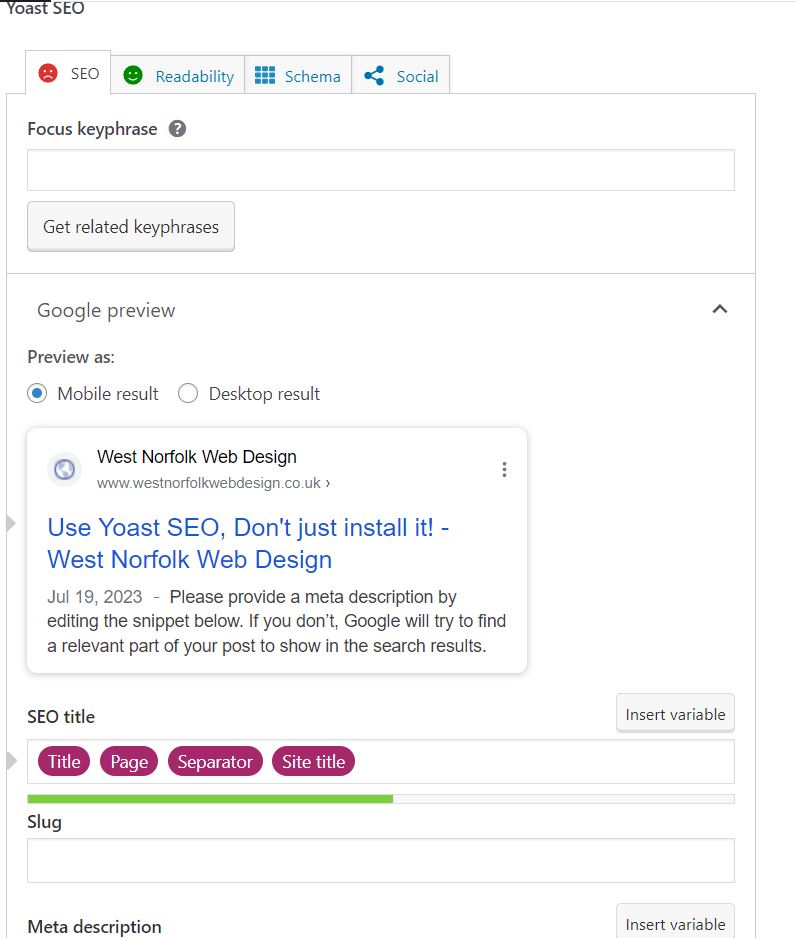
Task: Select the Desktop result radio button
Action: point(188,393)
